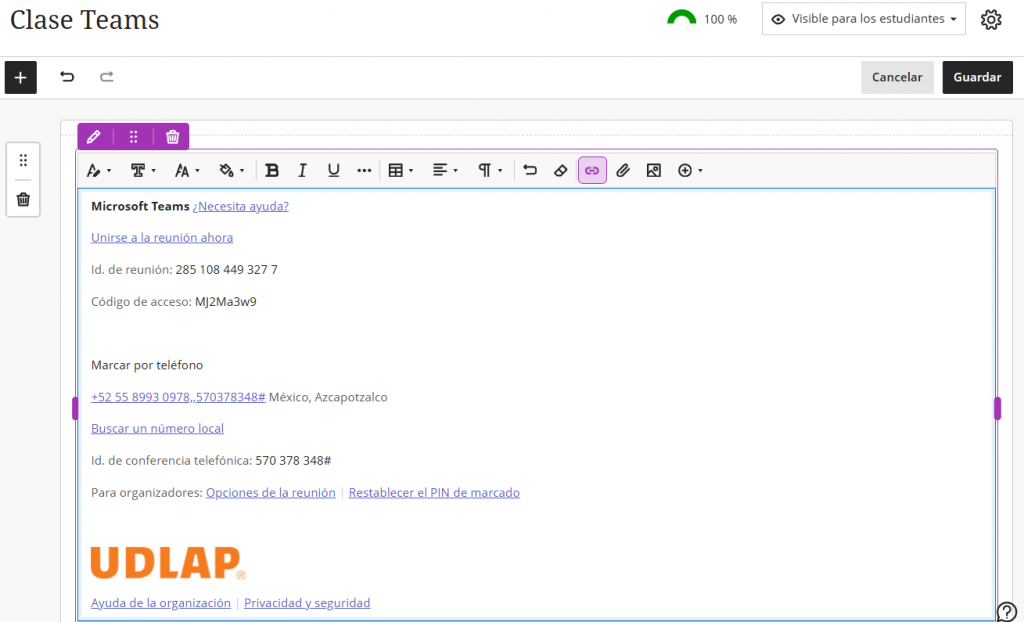This screenshot has width=1024, height=622.
Task: Click the purple pencil edit block icon
Action: coord(93,137)
